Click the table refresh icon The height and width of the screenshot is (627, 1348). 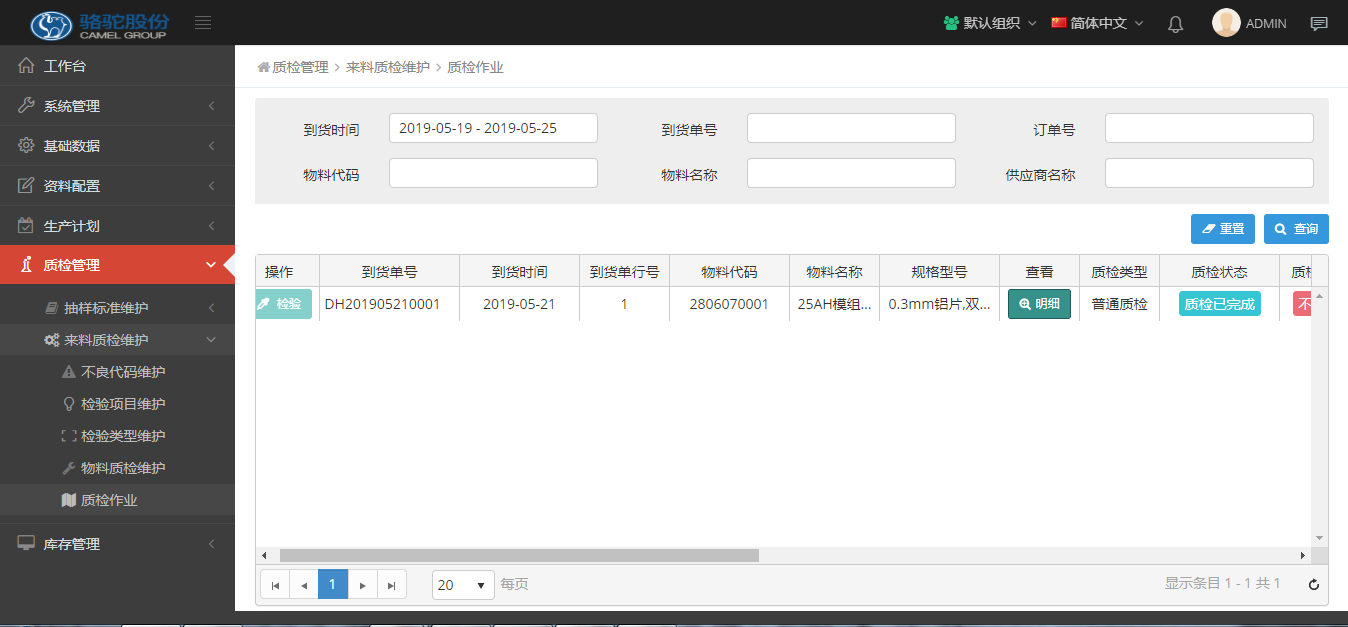pos(1314,585)
